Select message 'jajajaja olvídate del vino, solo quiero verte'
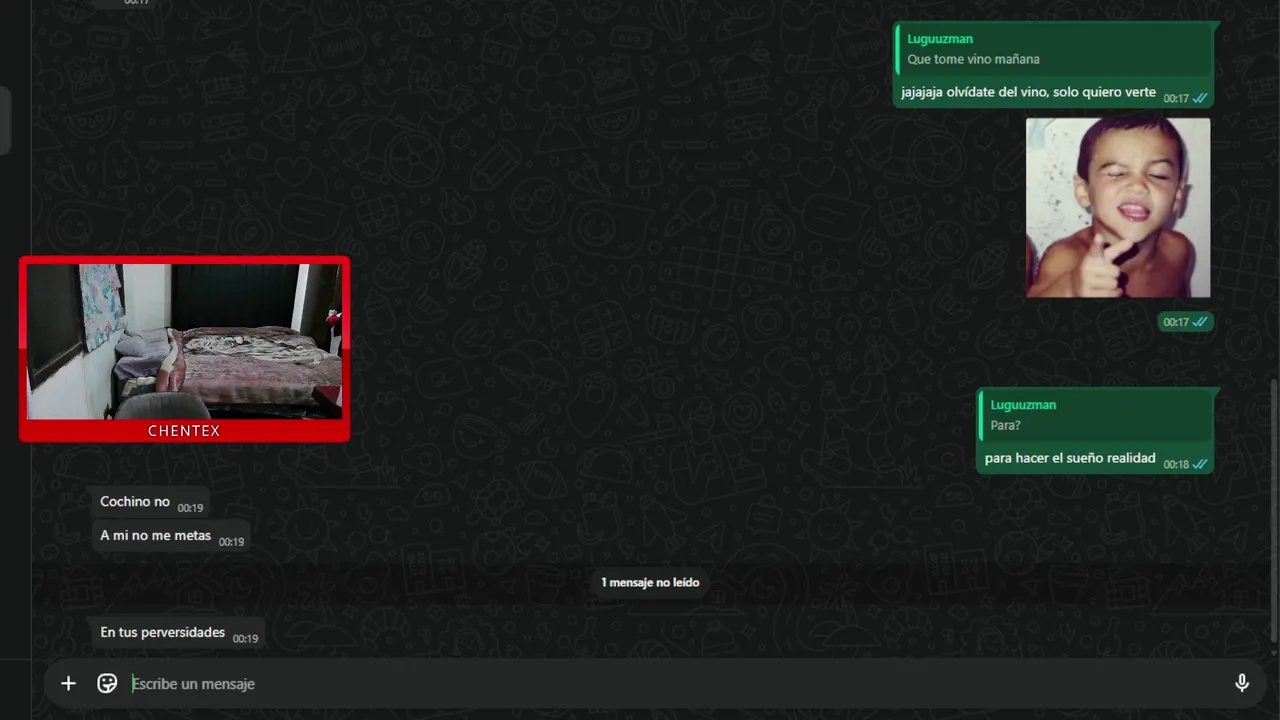1280x720 pixels. [x=1028, y=92]
